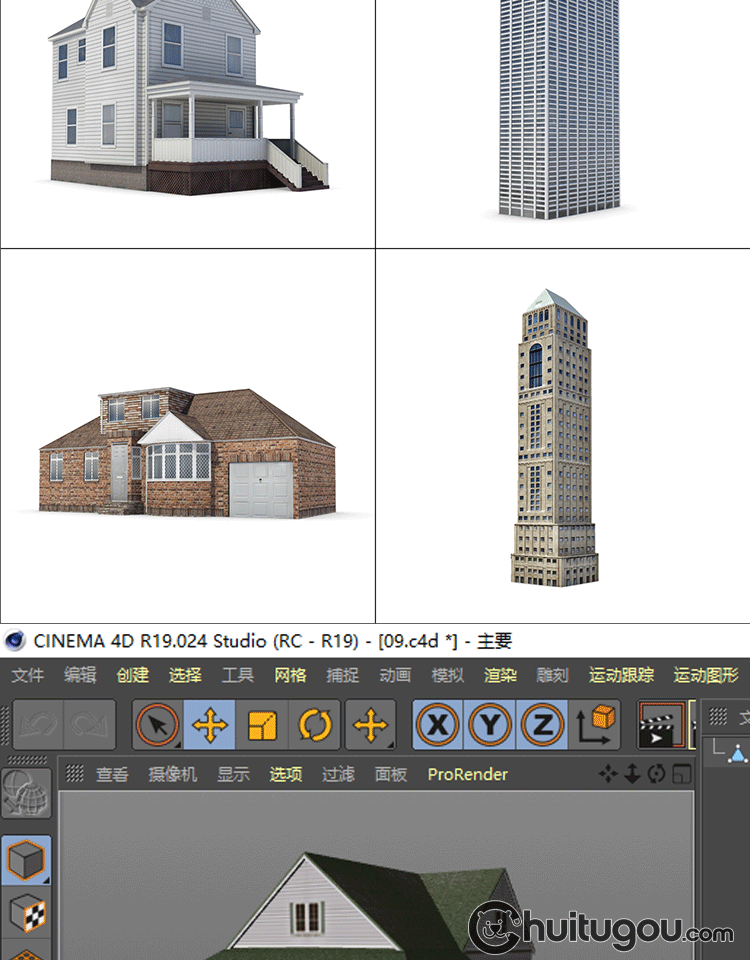Maximize viewport with toggle view icon
The height and width of the screenshot is (960, 750).
coord(682,774)
